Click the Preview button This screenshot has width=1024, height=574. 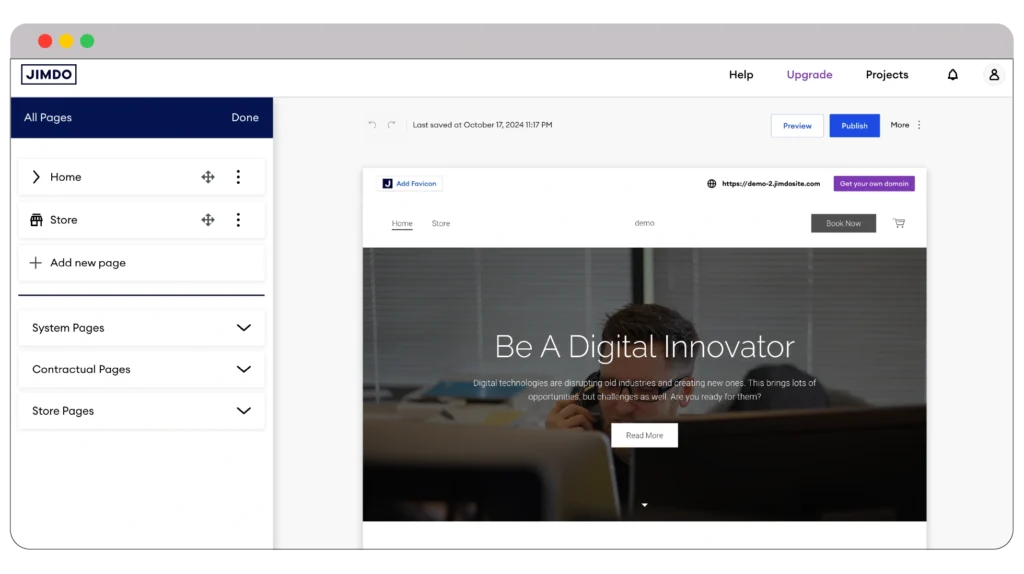[x=797, y=126]
